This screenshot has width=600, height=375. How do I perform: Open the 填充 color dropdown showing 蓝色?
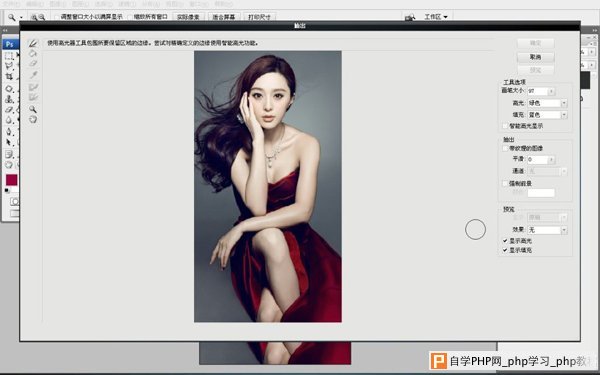[547, 114]
